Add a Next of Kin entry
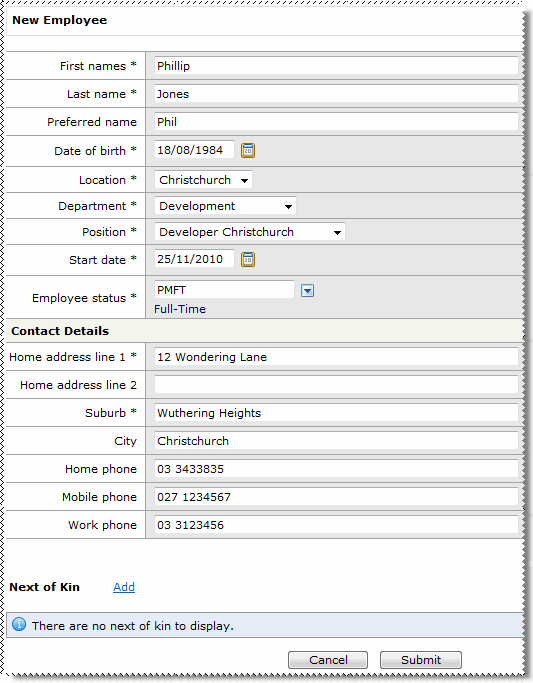Viewport: 533px width, 683px height. (x=124, y=587)
